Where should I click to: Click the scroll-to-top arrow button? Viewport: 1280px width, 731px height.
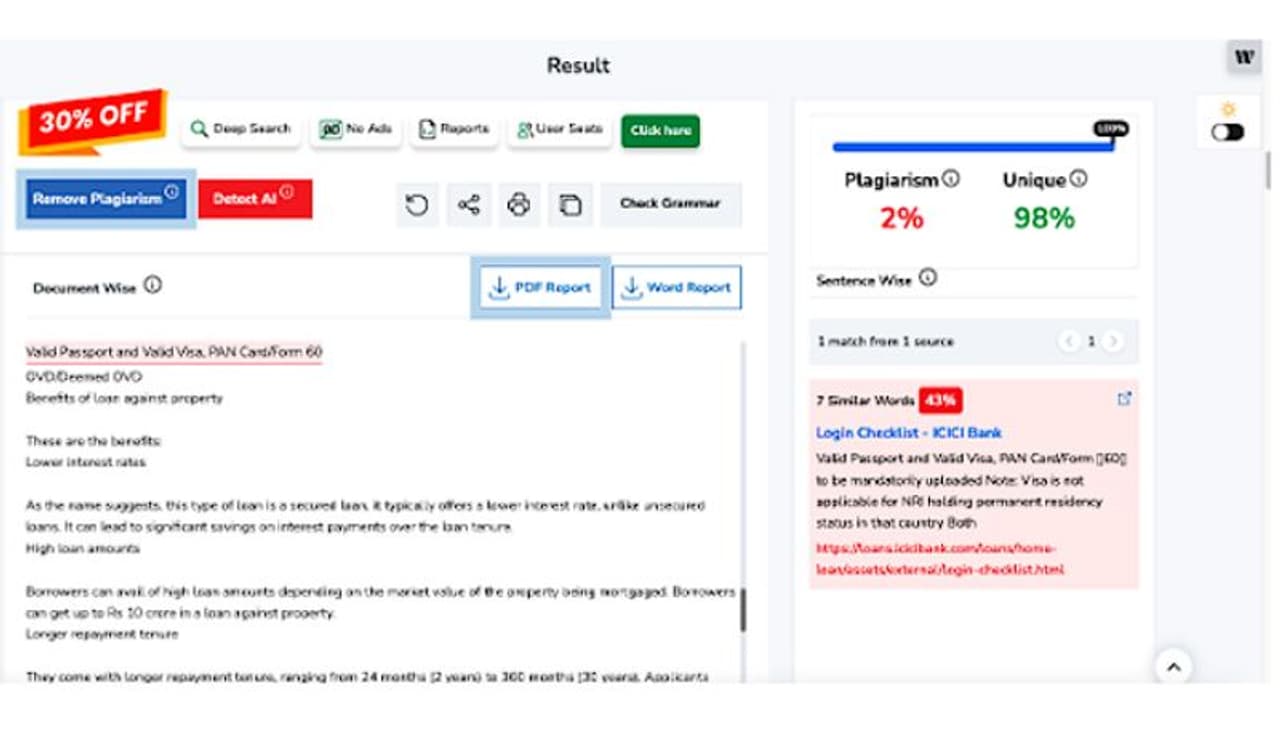[1174, 667]
